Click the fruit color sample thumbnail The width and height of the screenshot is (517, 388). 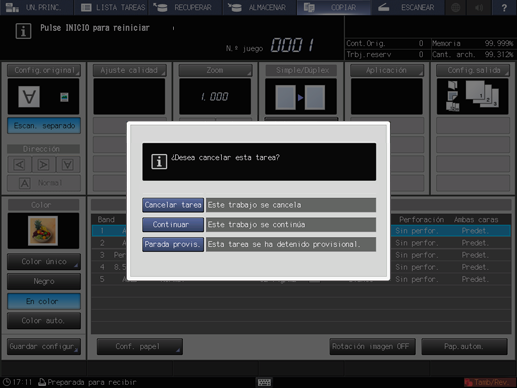pos(43,231)
